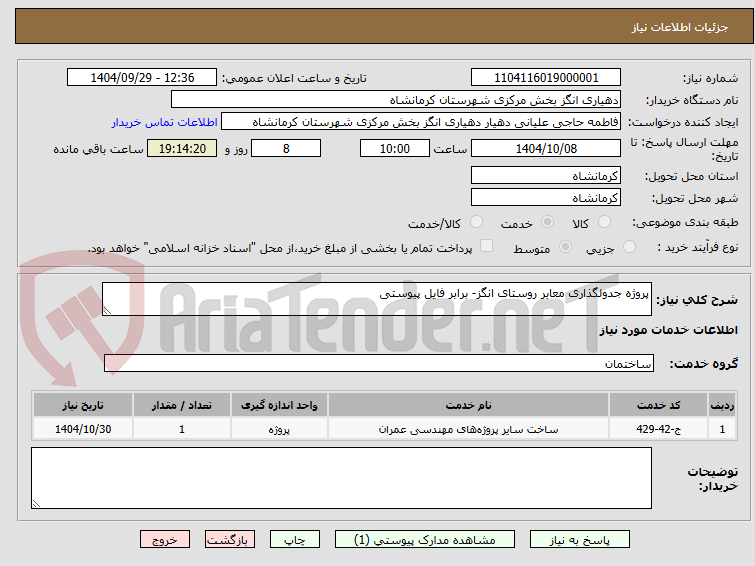Click the نام دستگاه خریدار field

click(x=395, y=100)
